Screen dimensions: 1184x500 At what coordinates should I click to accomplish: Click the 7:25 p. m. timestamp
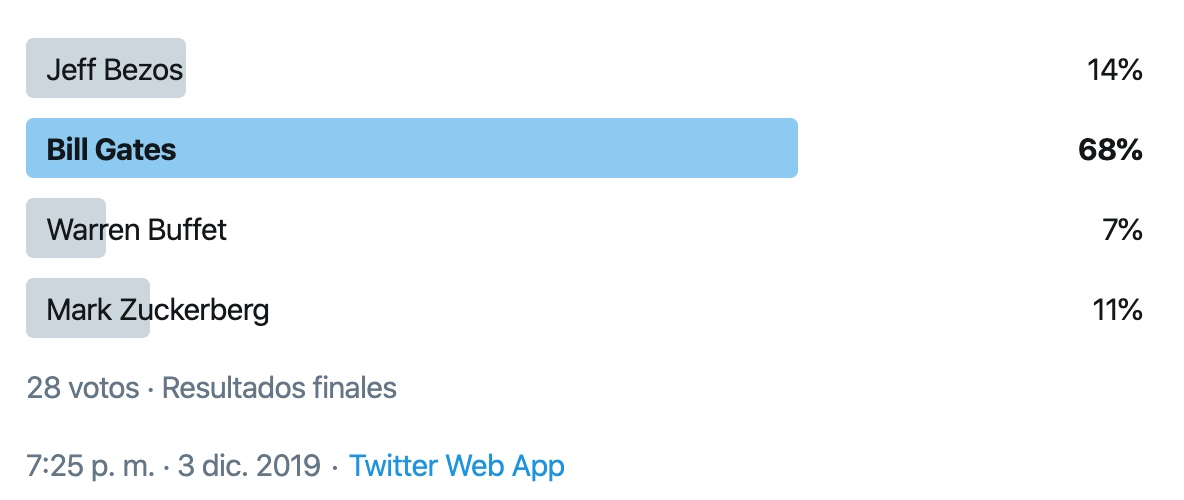(91, 466)
